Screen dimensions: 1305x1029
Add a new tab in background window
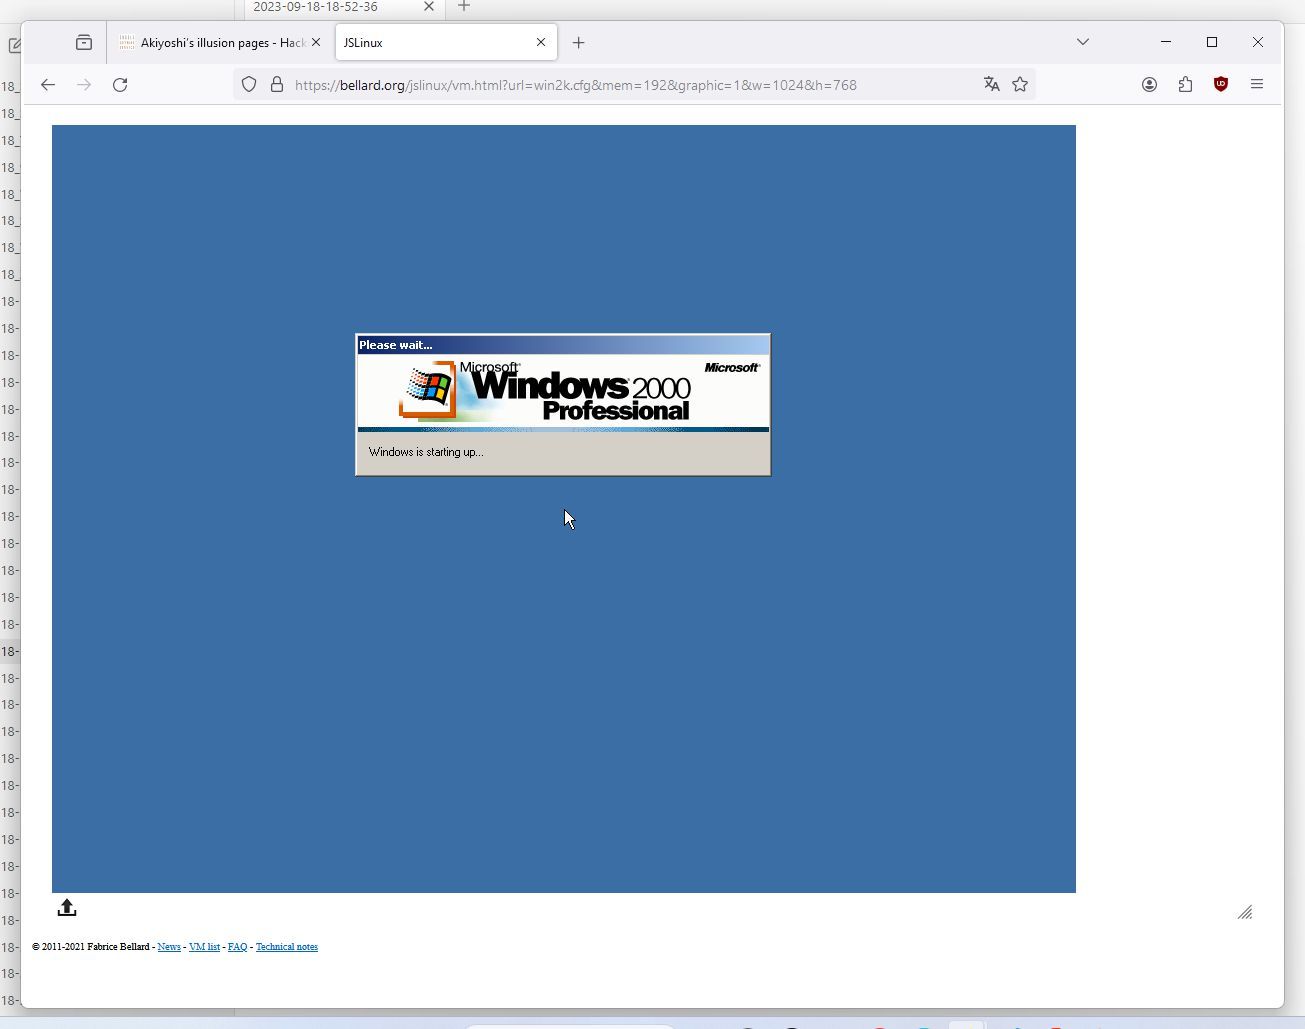(463, 6)
